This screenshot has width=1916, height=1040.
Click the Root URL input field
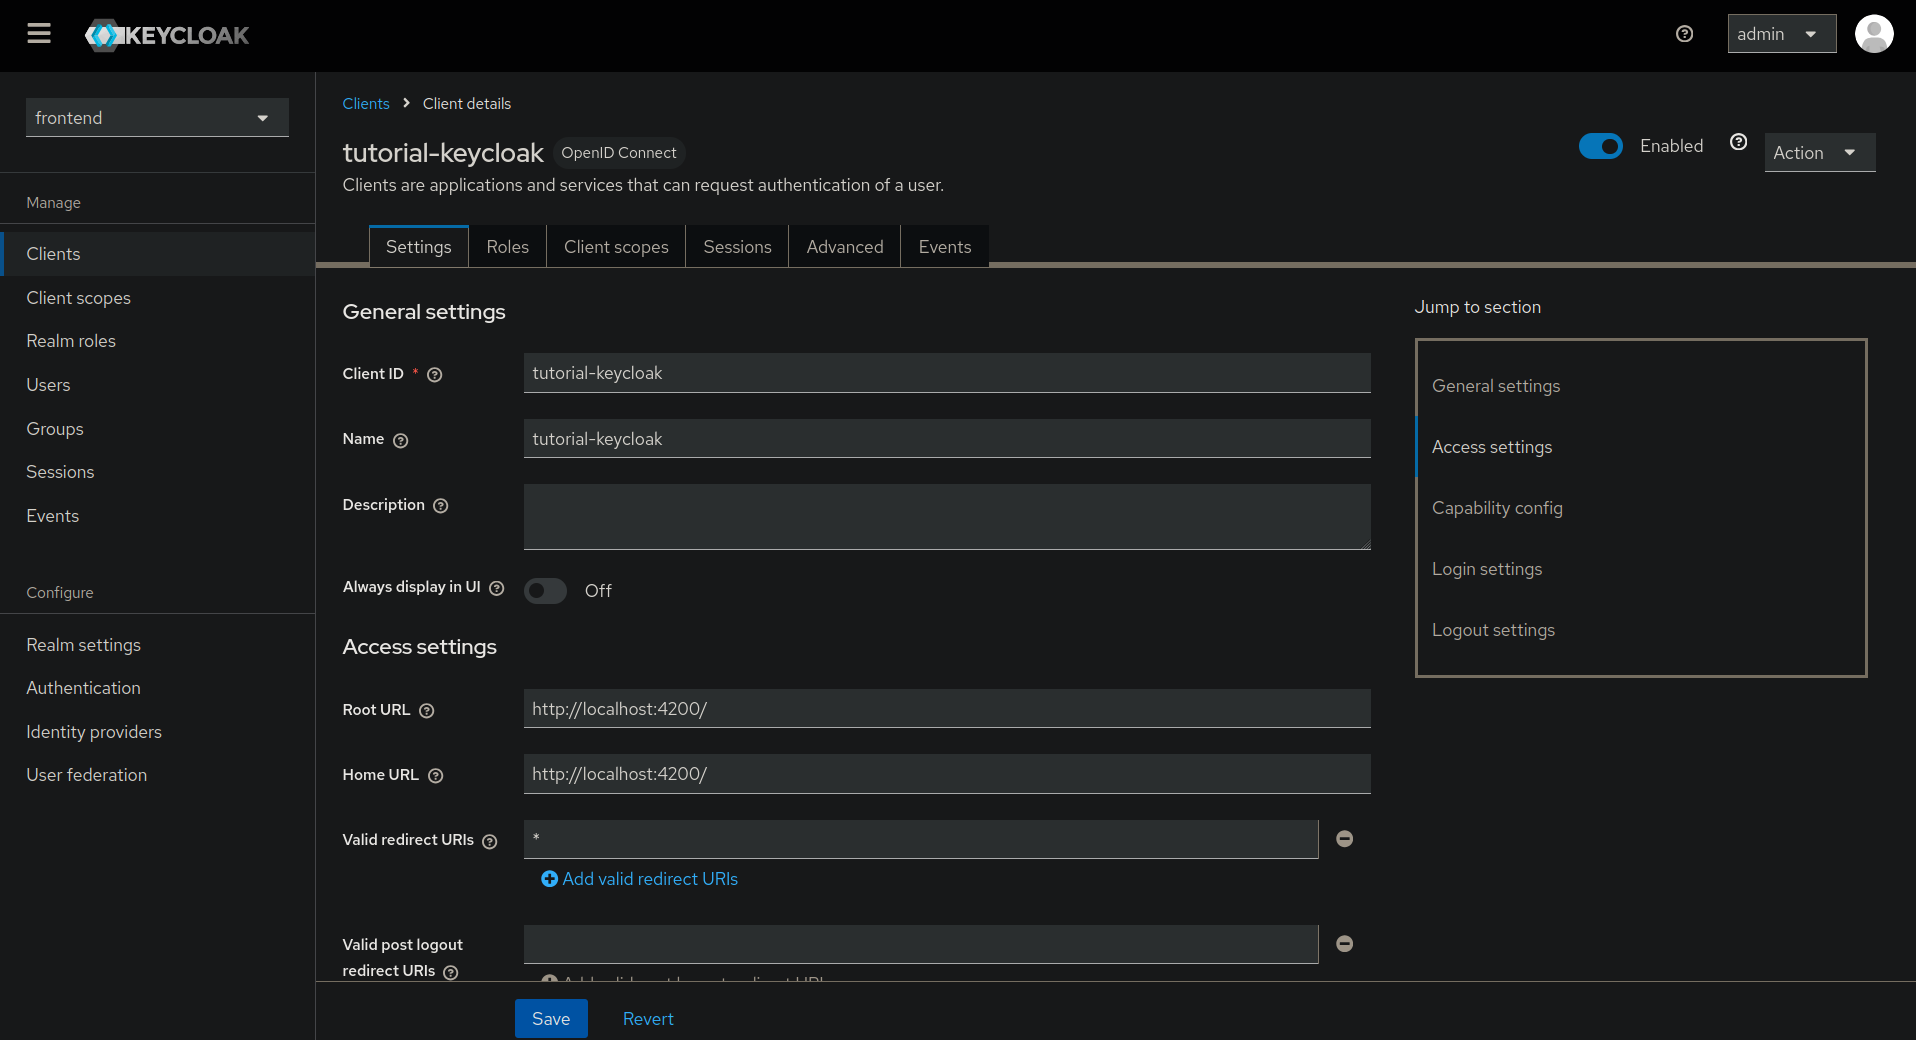(947, 709)
